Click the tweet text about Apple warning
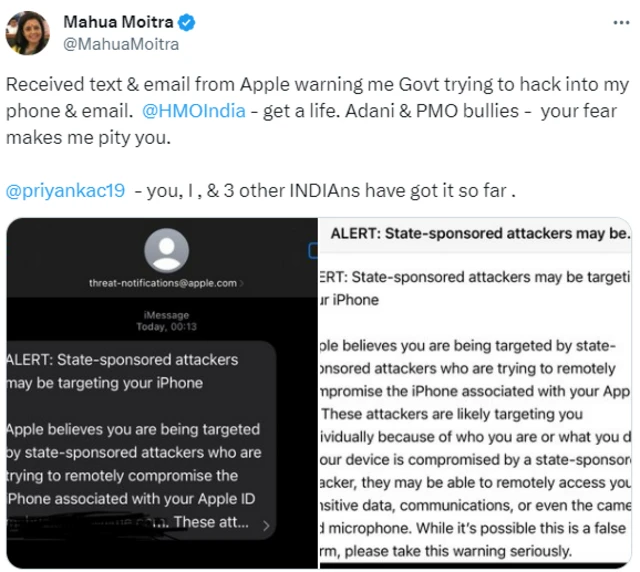The height and width of the screenshot is (572, 640). tap(300, 87)
